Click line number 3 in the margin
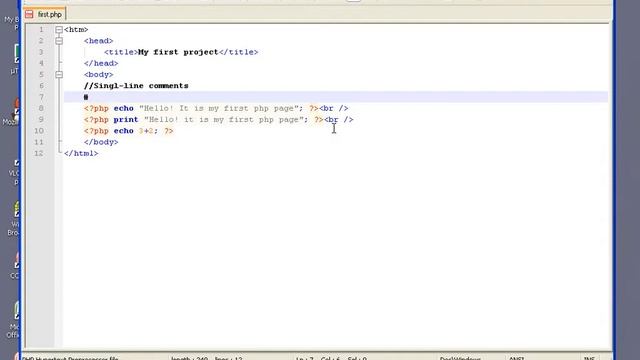The image size is (640, 360). (41, 52)
